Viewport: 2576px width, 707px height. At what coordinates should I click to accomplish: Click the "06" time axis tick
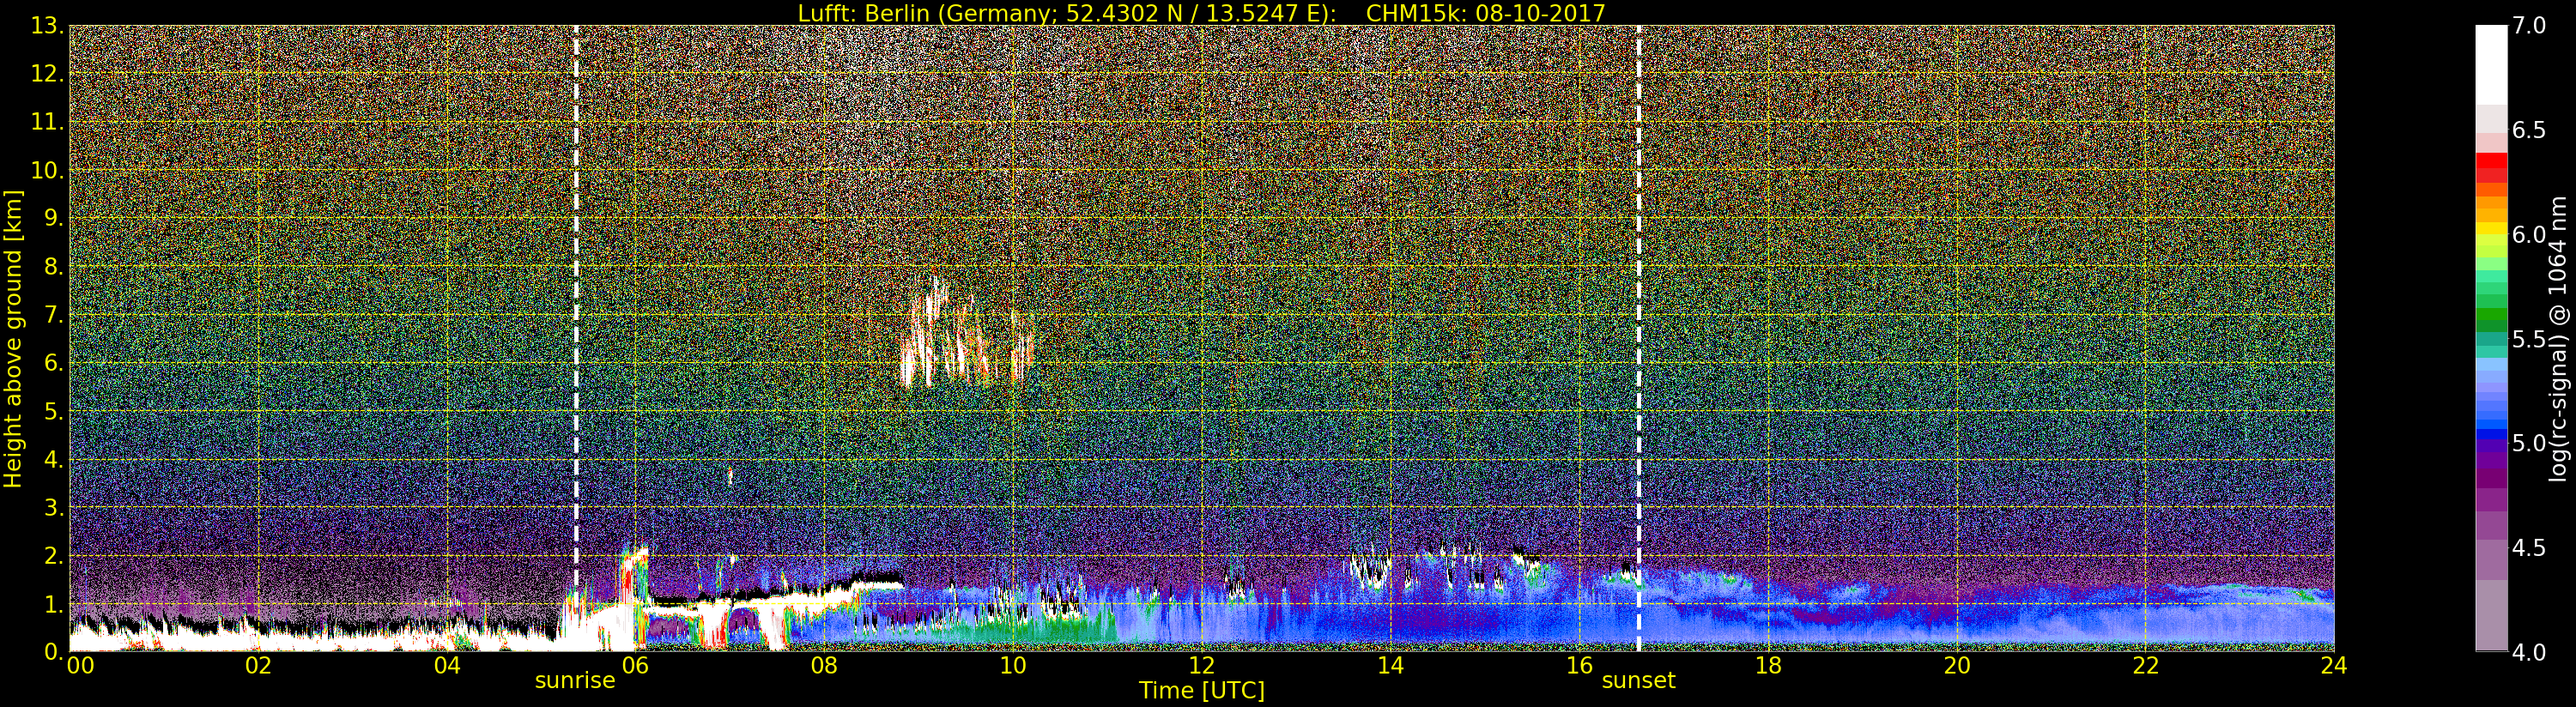[635, 666]
